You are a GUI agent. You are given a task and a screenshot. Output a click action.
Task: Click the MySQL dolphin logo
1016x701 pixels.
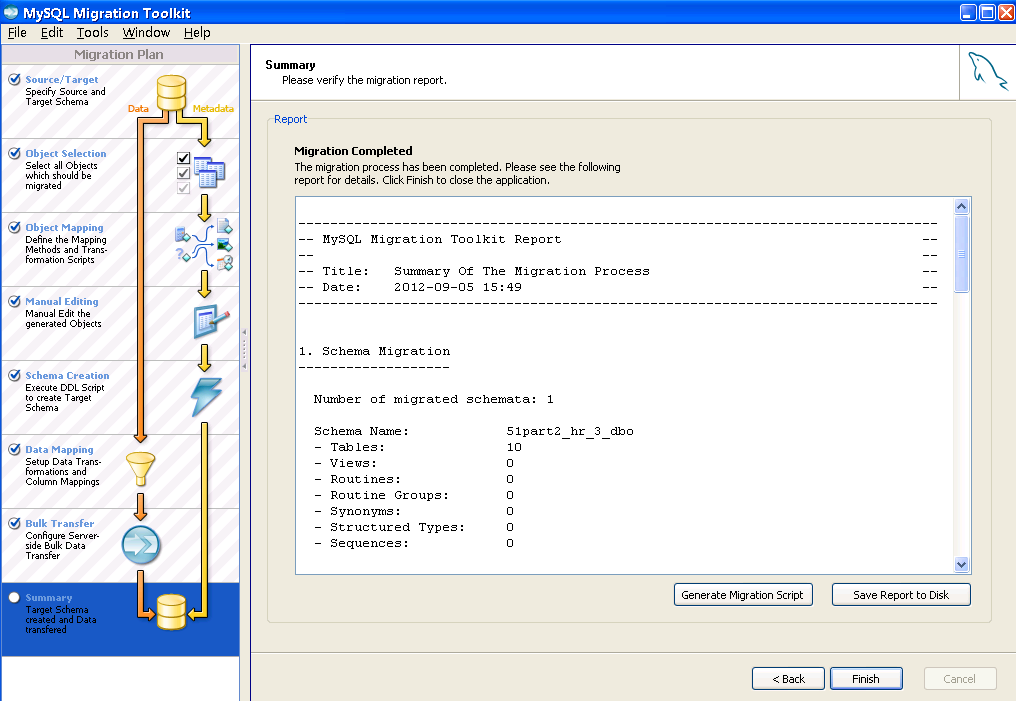pyautogui.click(x=987, y=71)
